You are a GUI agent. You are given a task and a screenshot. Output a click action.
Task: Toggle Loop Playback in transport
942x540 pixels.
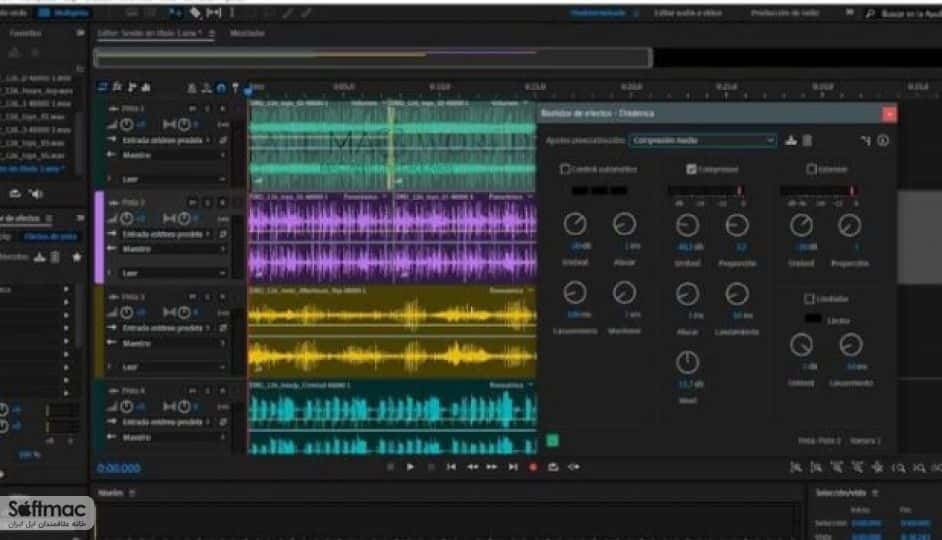click(553, 467)
